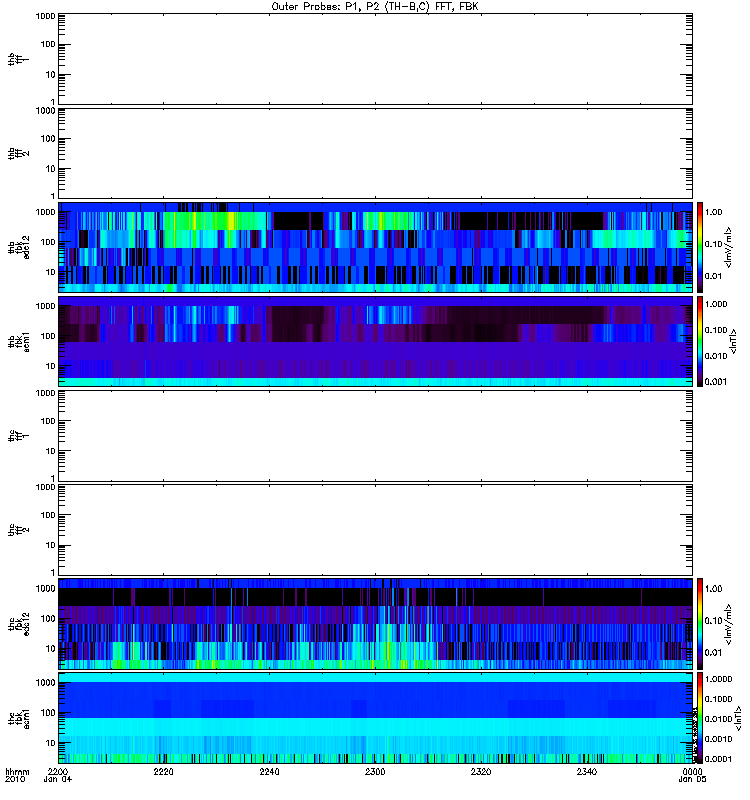
Task: Click the thb fbk edc12 color bar
Action: (x=700, y=247)
